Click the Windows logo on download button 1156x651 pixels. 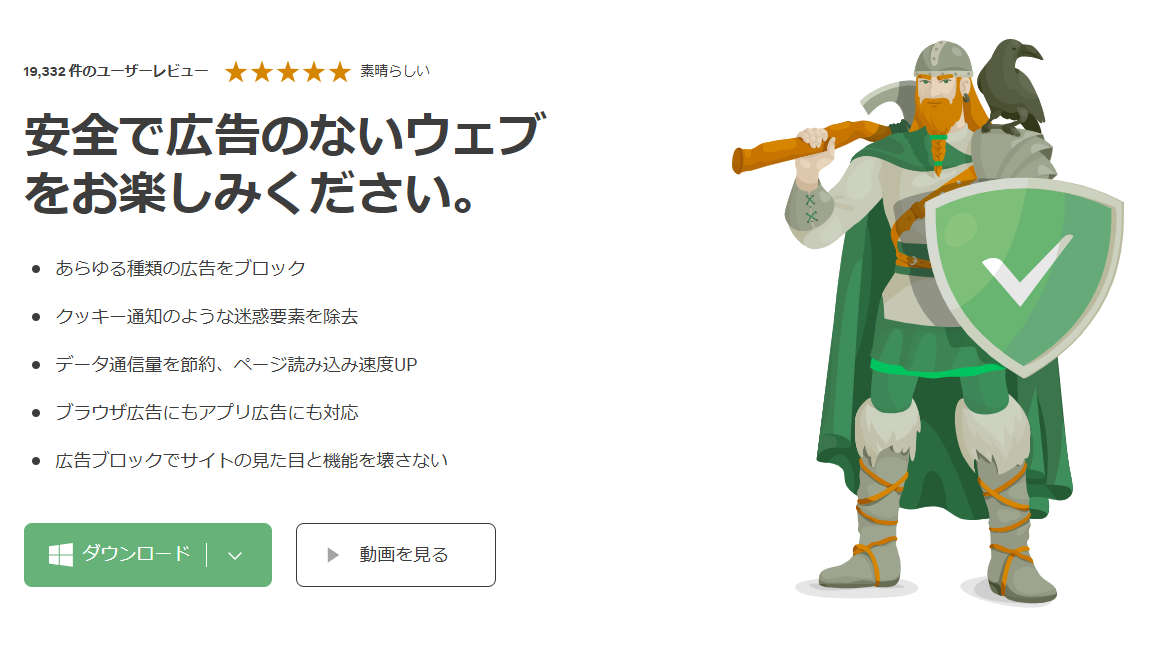(x=60, y=555)
